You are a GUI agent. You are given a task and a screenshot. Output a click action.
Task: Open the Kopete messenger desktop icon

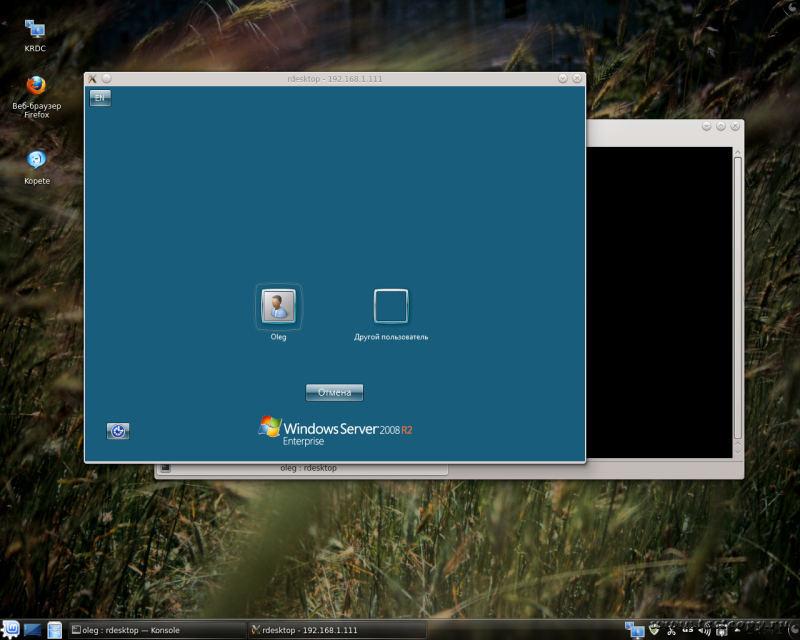pyautogui.click(x=36, y=161)
